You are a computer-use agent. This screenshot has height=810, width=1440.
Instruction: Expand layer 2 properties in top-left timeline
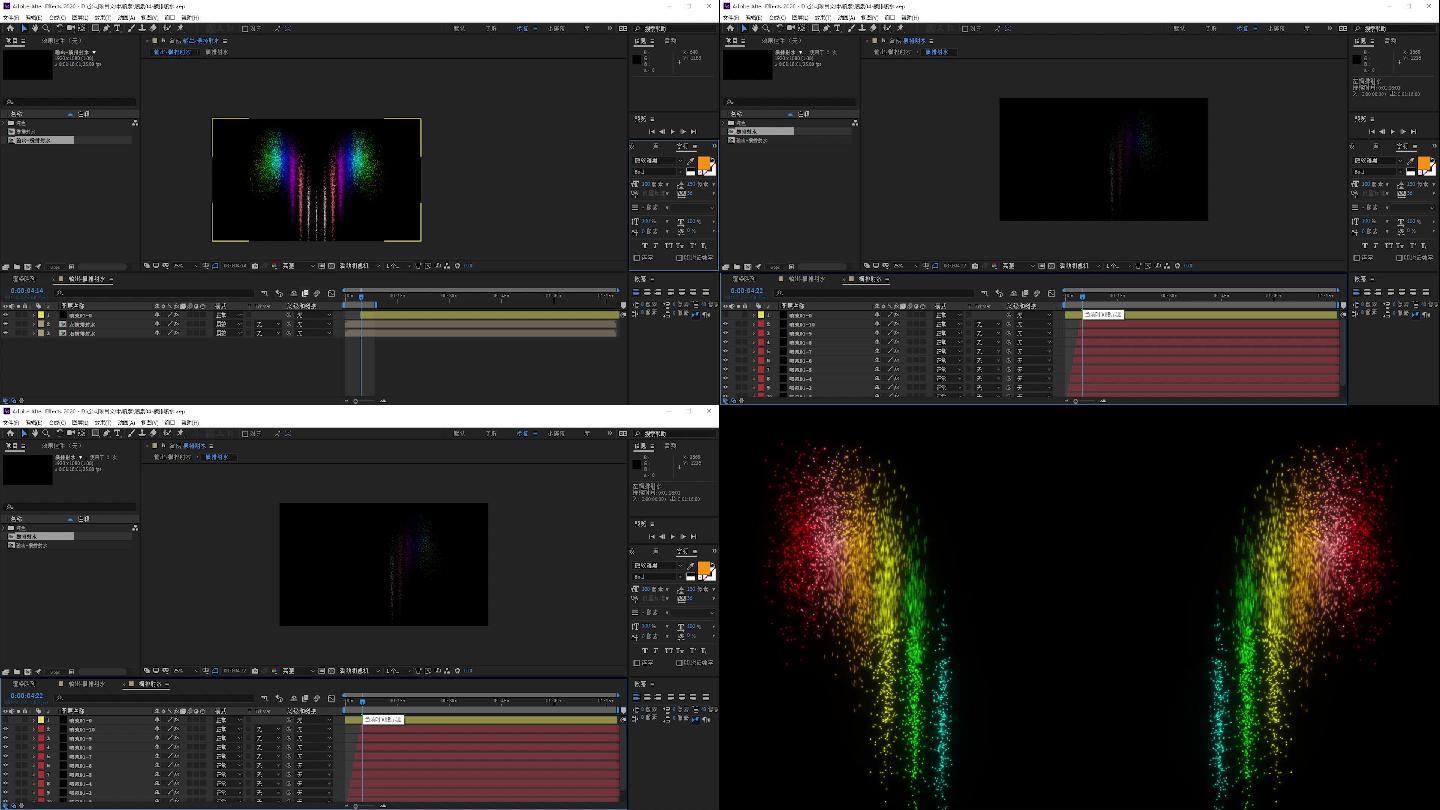pyautogui.click(x=34, y=324)
